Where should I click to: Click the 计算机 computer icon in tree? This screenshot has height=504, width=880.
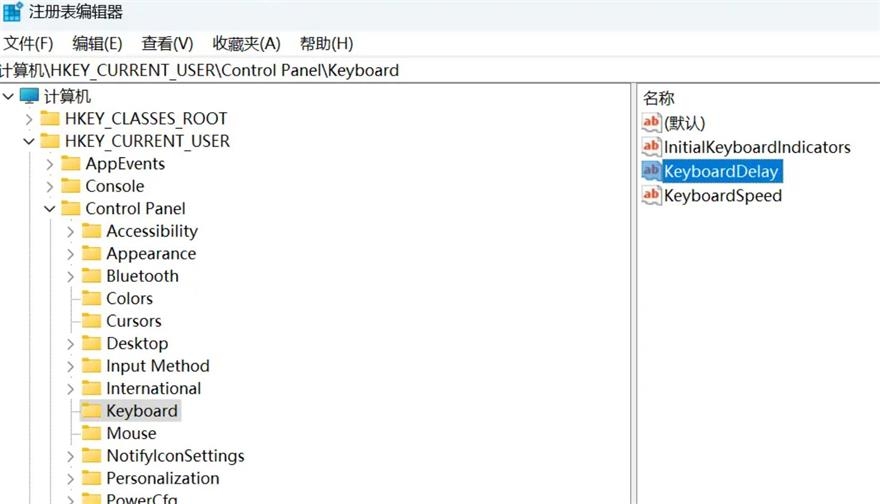[x=29, y=96]
